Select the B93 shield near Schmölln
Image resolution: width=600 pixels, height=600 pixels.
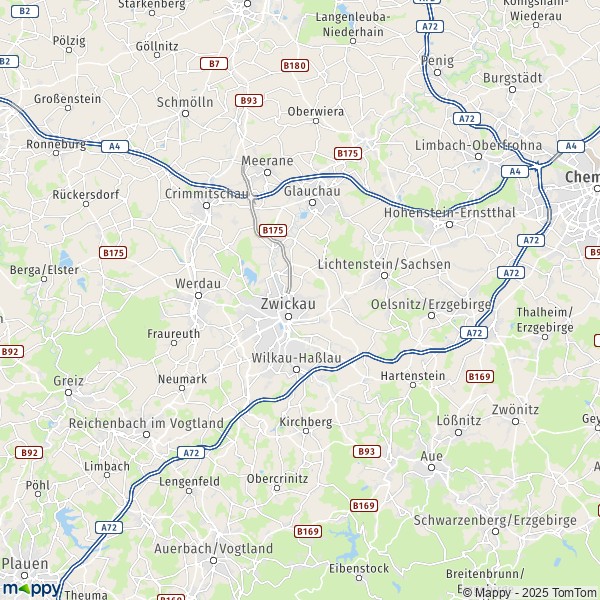[x=249, y=101]
